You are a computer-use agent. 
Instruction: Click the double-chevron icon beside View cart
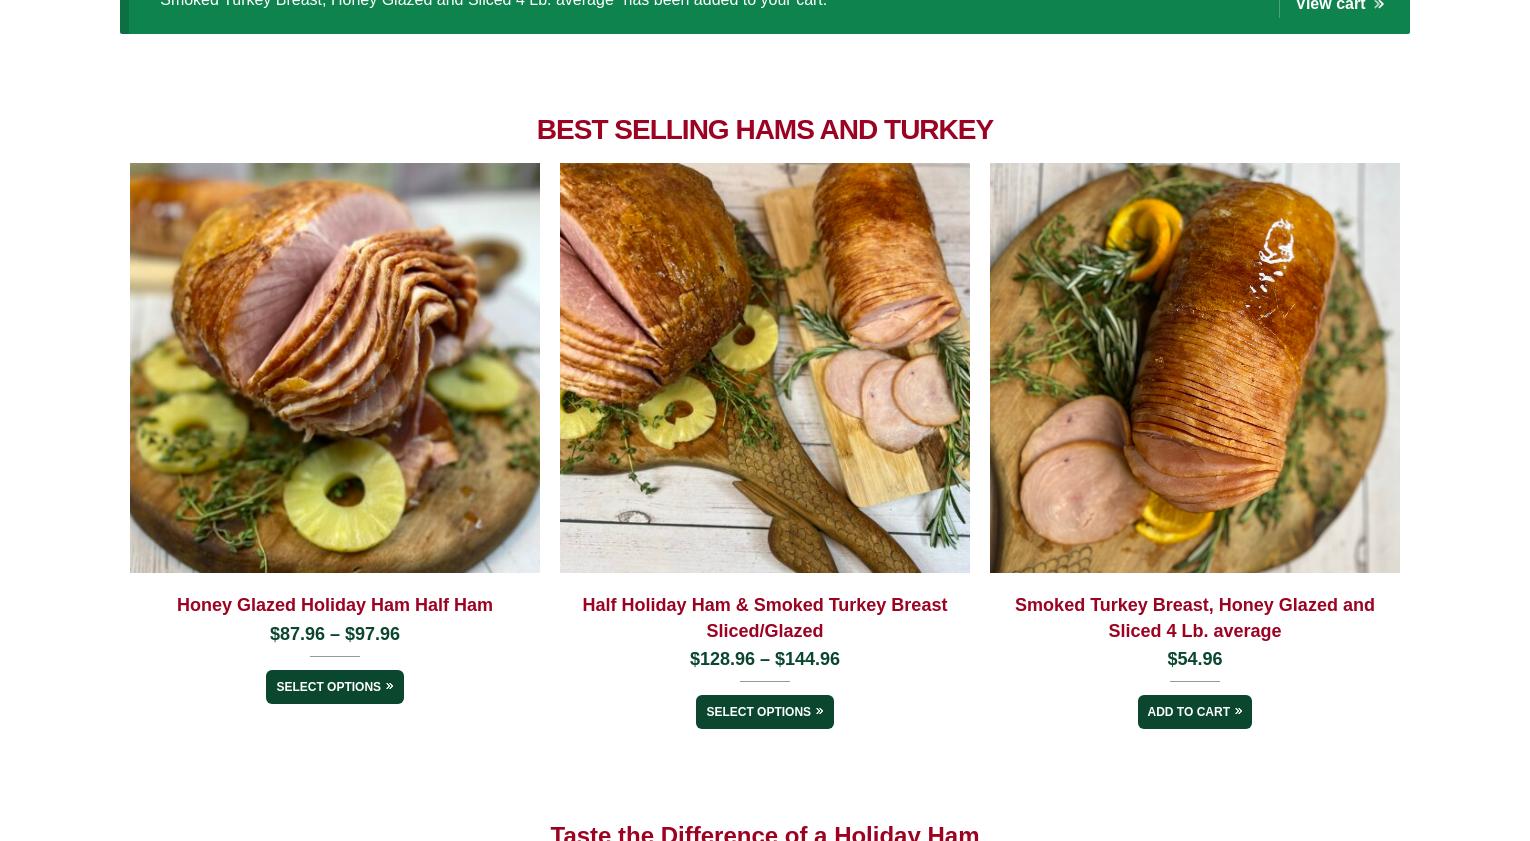coord(1379,5)
